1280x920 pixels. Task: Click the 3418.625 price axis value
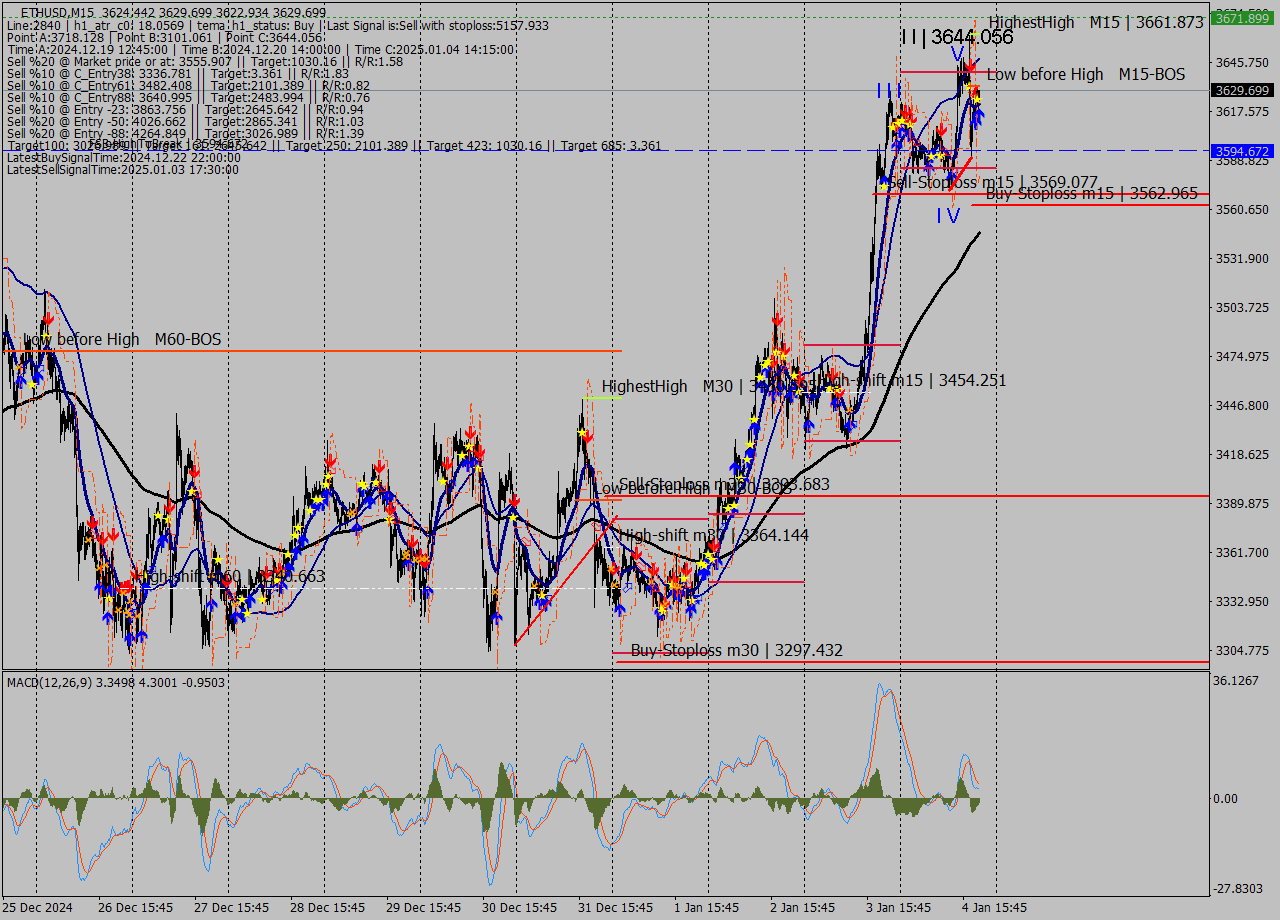[x=1241, y=454]
